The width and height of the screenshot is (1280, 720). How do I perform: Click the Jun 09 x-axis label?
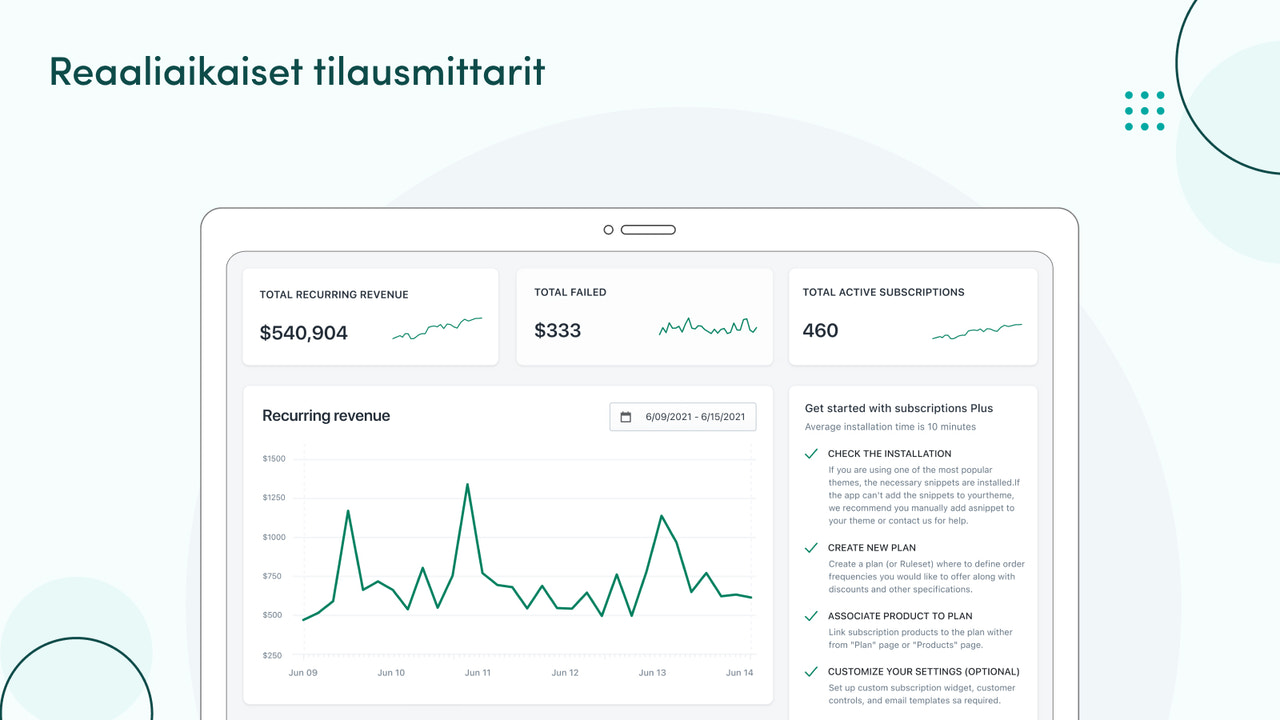304,673
